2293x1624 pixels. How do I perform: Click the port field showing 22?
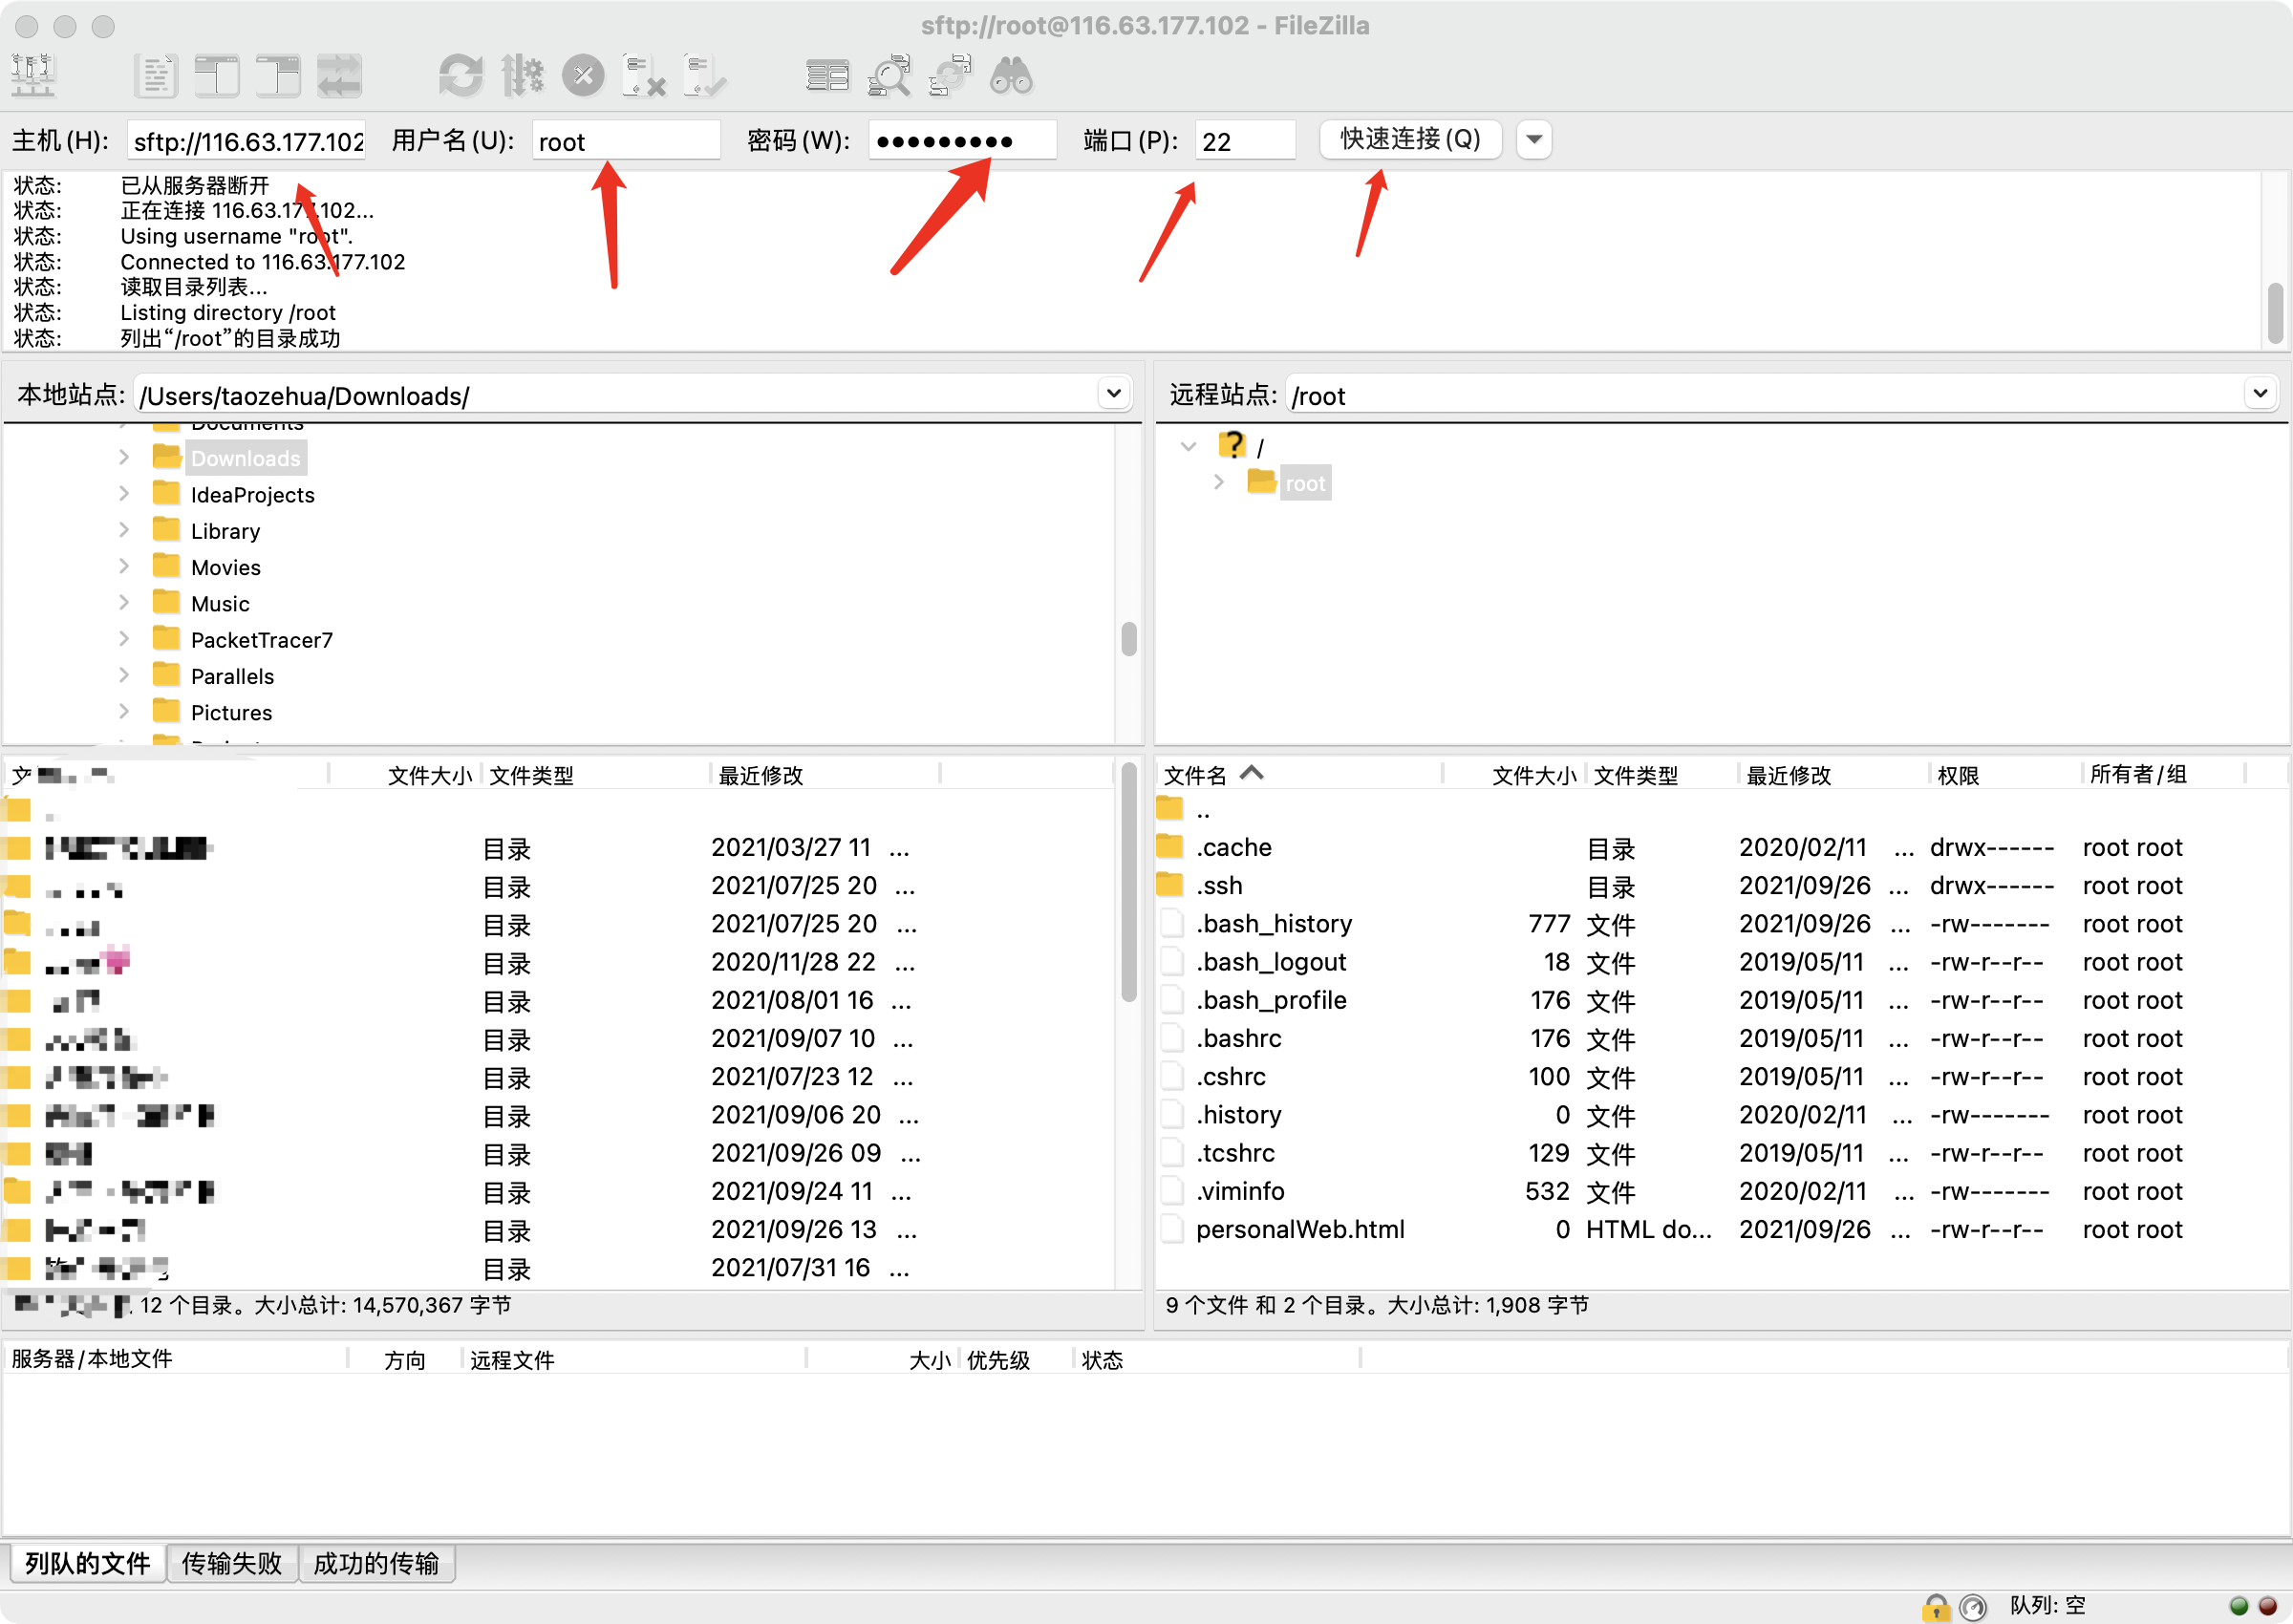coord(1246,141)
